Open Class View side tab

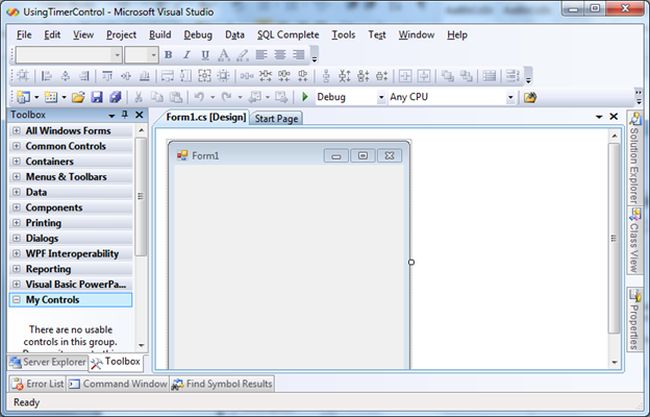[634, 240]
